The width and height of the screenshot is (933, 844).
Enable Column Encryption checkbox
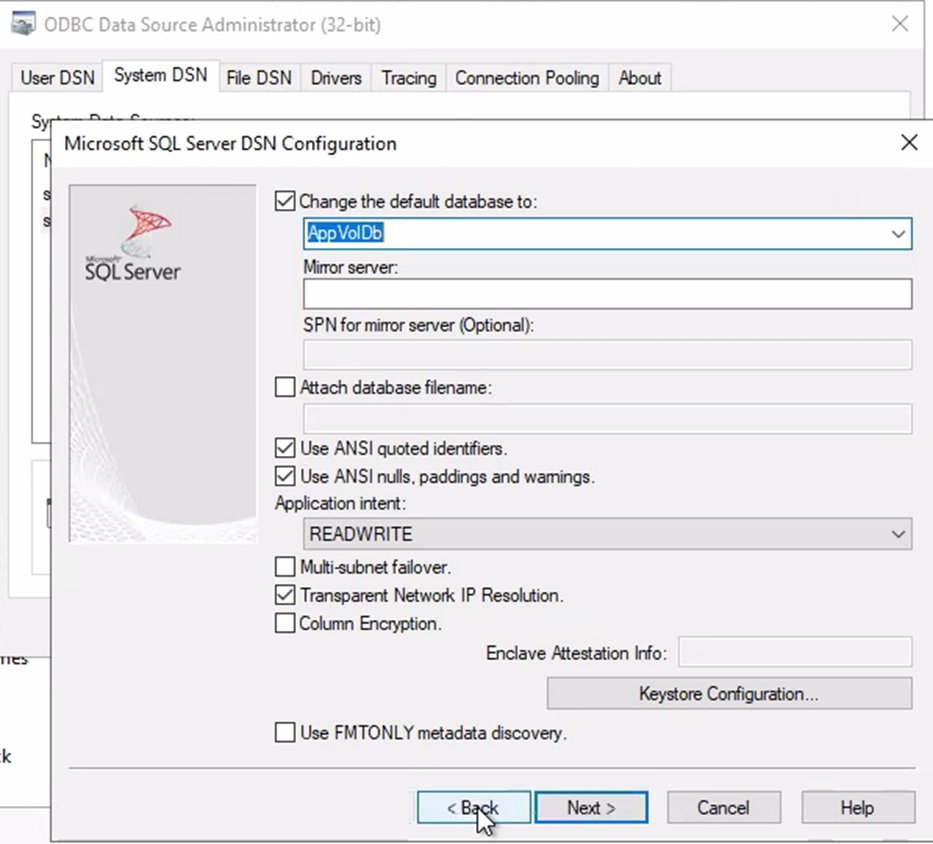click(285, 623)
